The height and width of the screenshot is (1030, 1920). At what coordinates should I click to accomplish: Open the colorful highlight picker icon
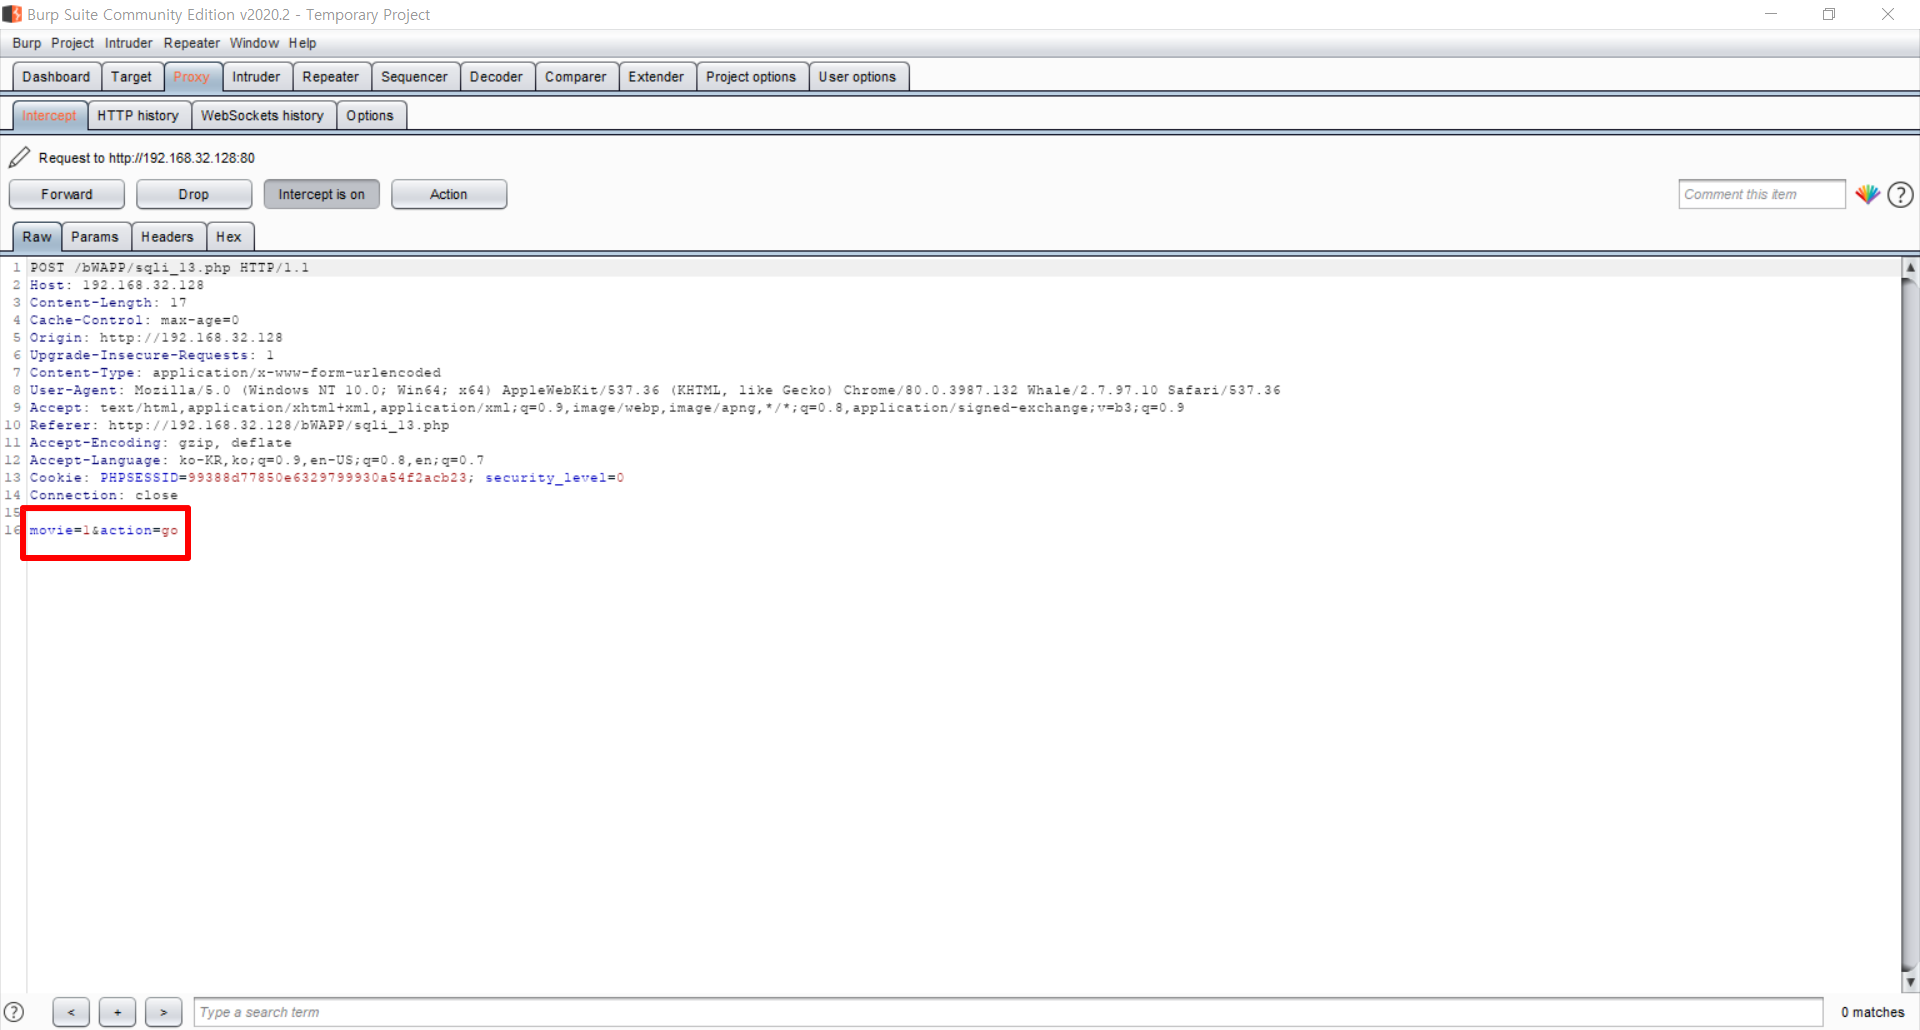pos(1867,194)
